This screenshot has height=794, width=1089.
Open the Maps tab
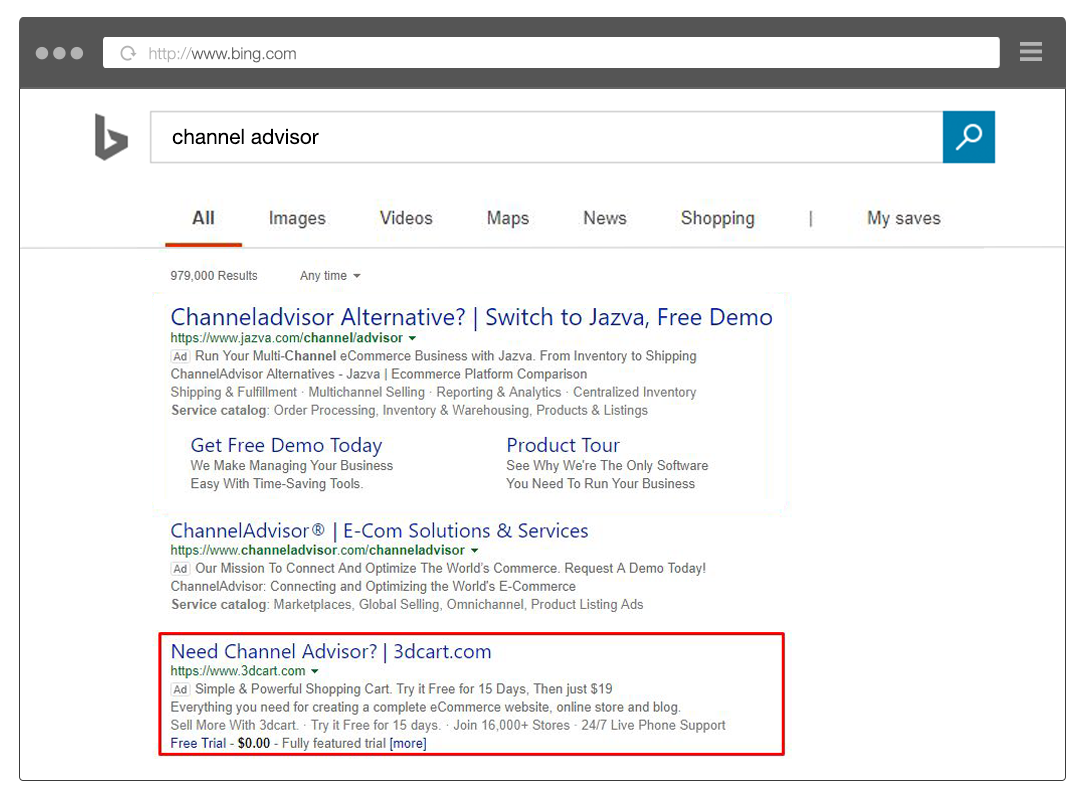point(508,219)
